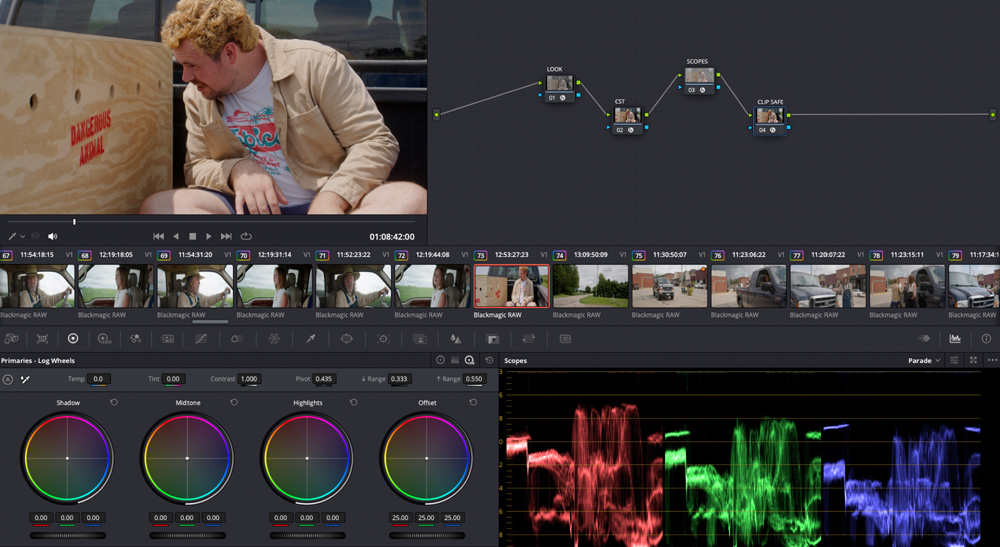
Task: Open the Power Window palette
Action: coord(346,339)
